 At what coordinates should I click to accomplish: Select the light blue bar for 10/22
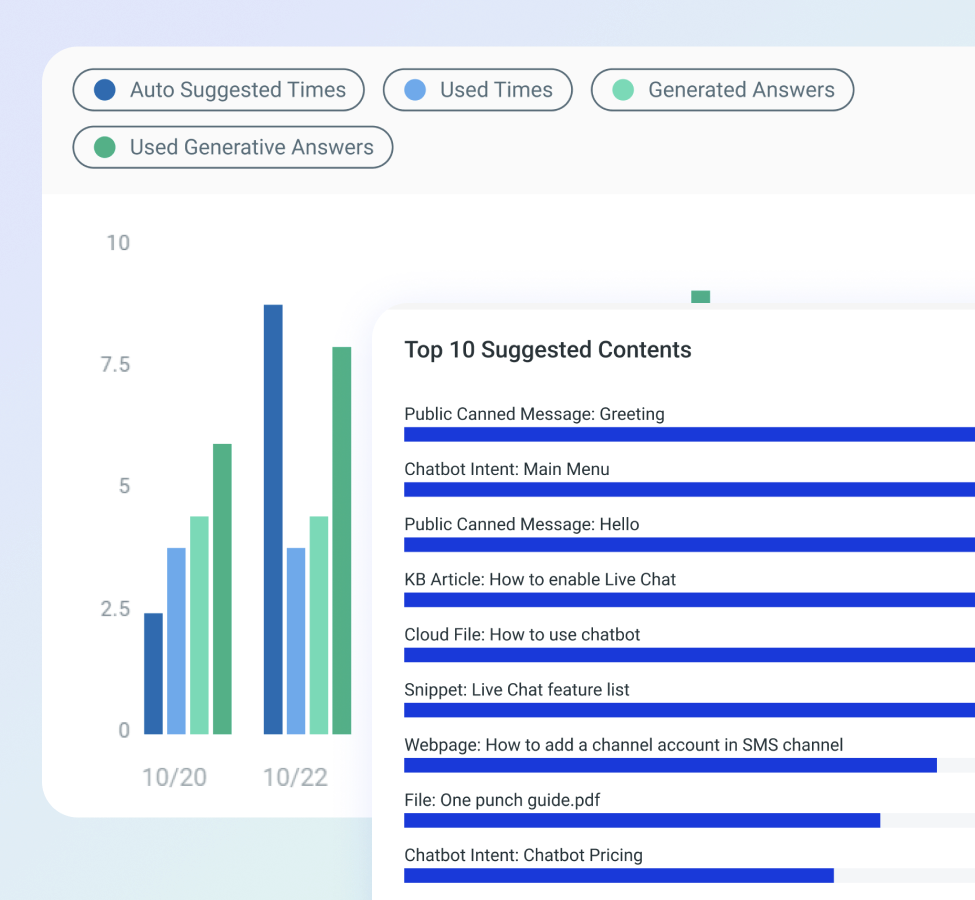[x=296, y=641]
